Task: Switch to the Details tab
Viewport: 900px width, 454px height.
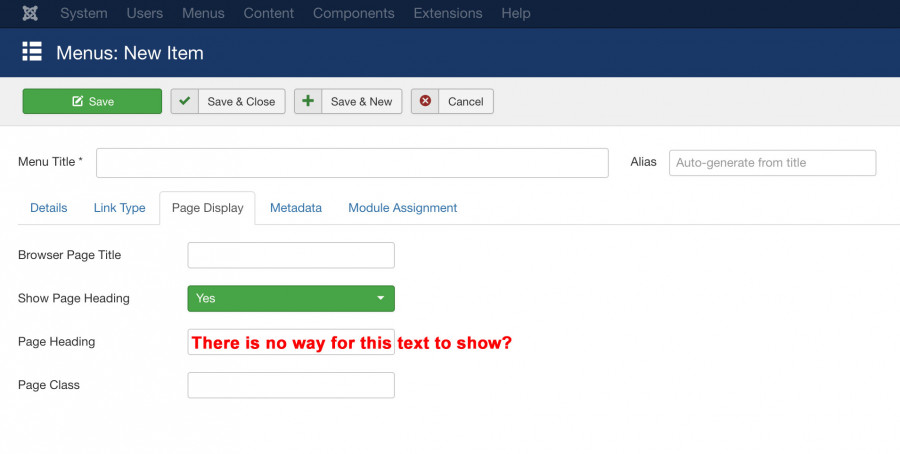Action: point(49,208)
